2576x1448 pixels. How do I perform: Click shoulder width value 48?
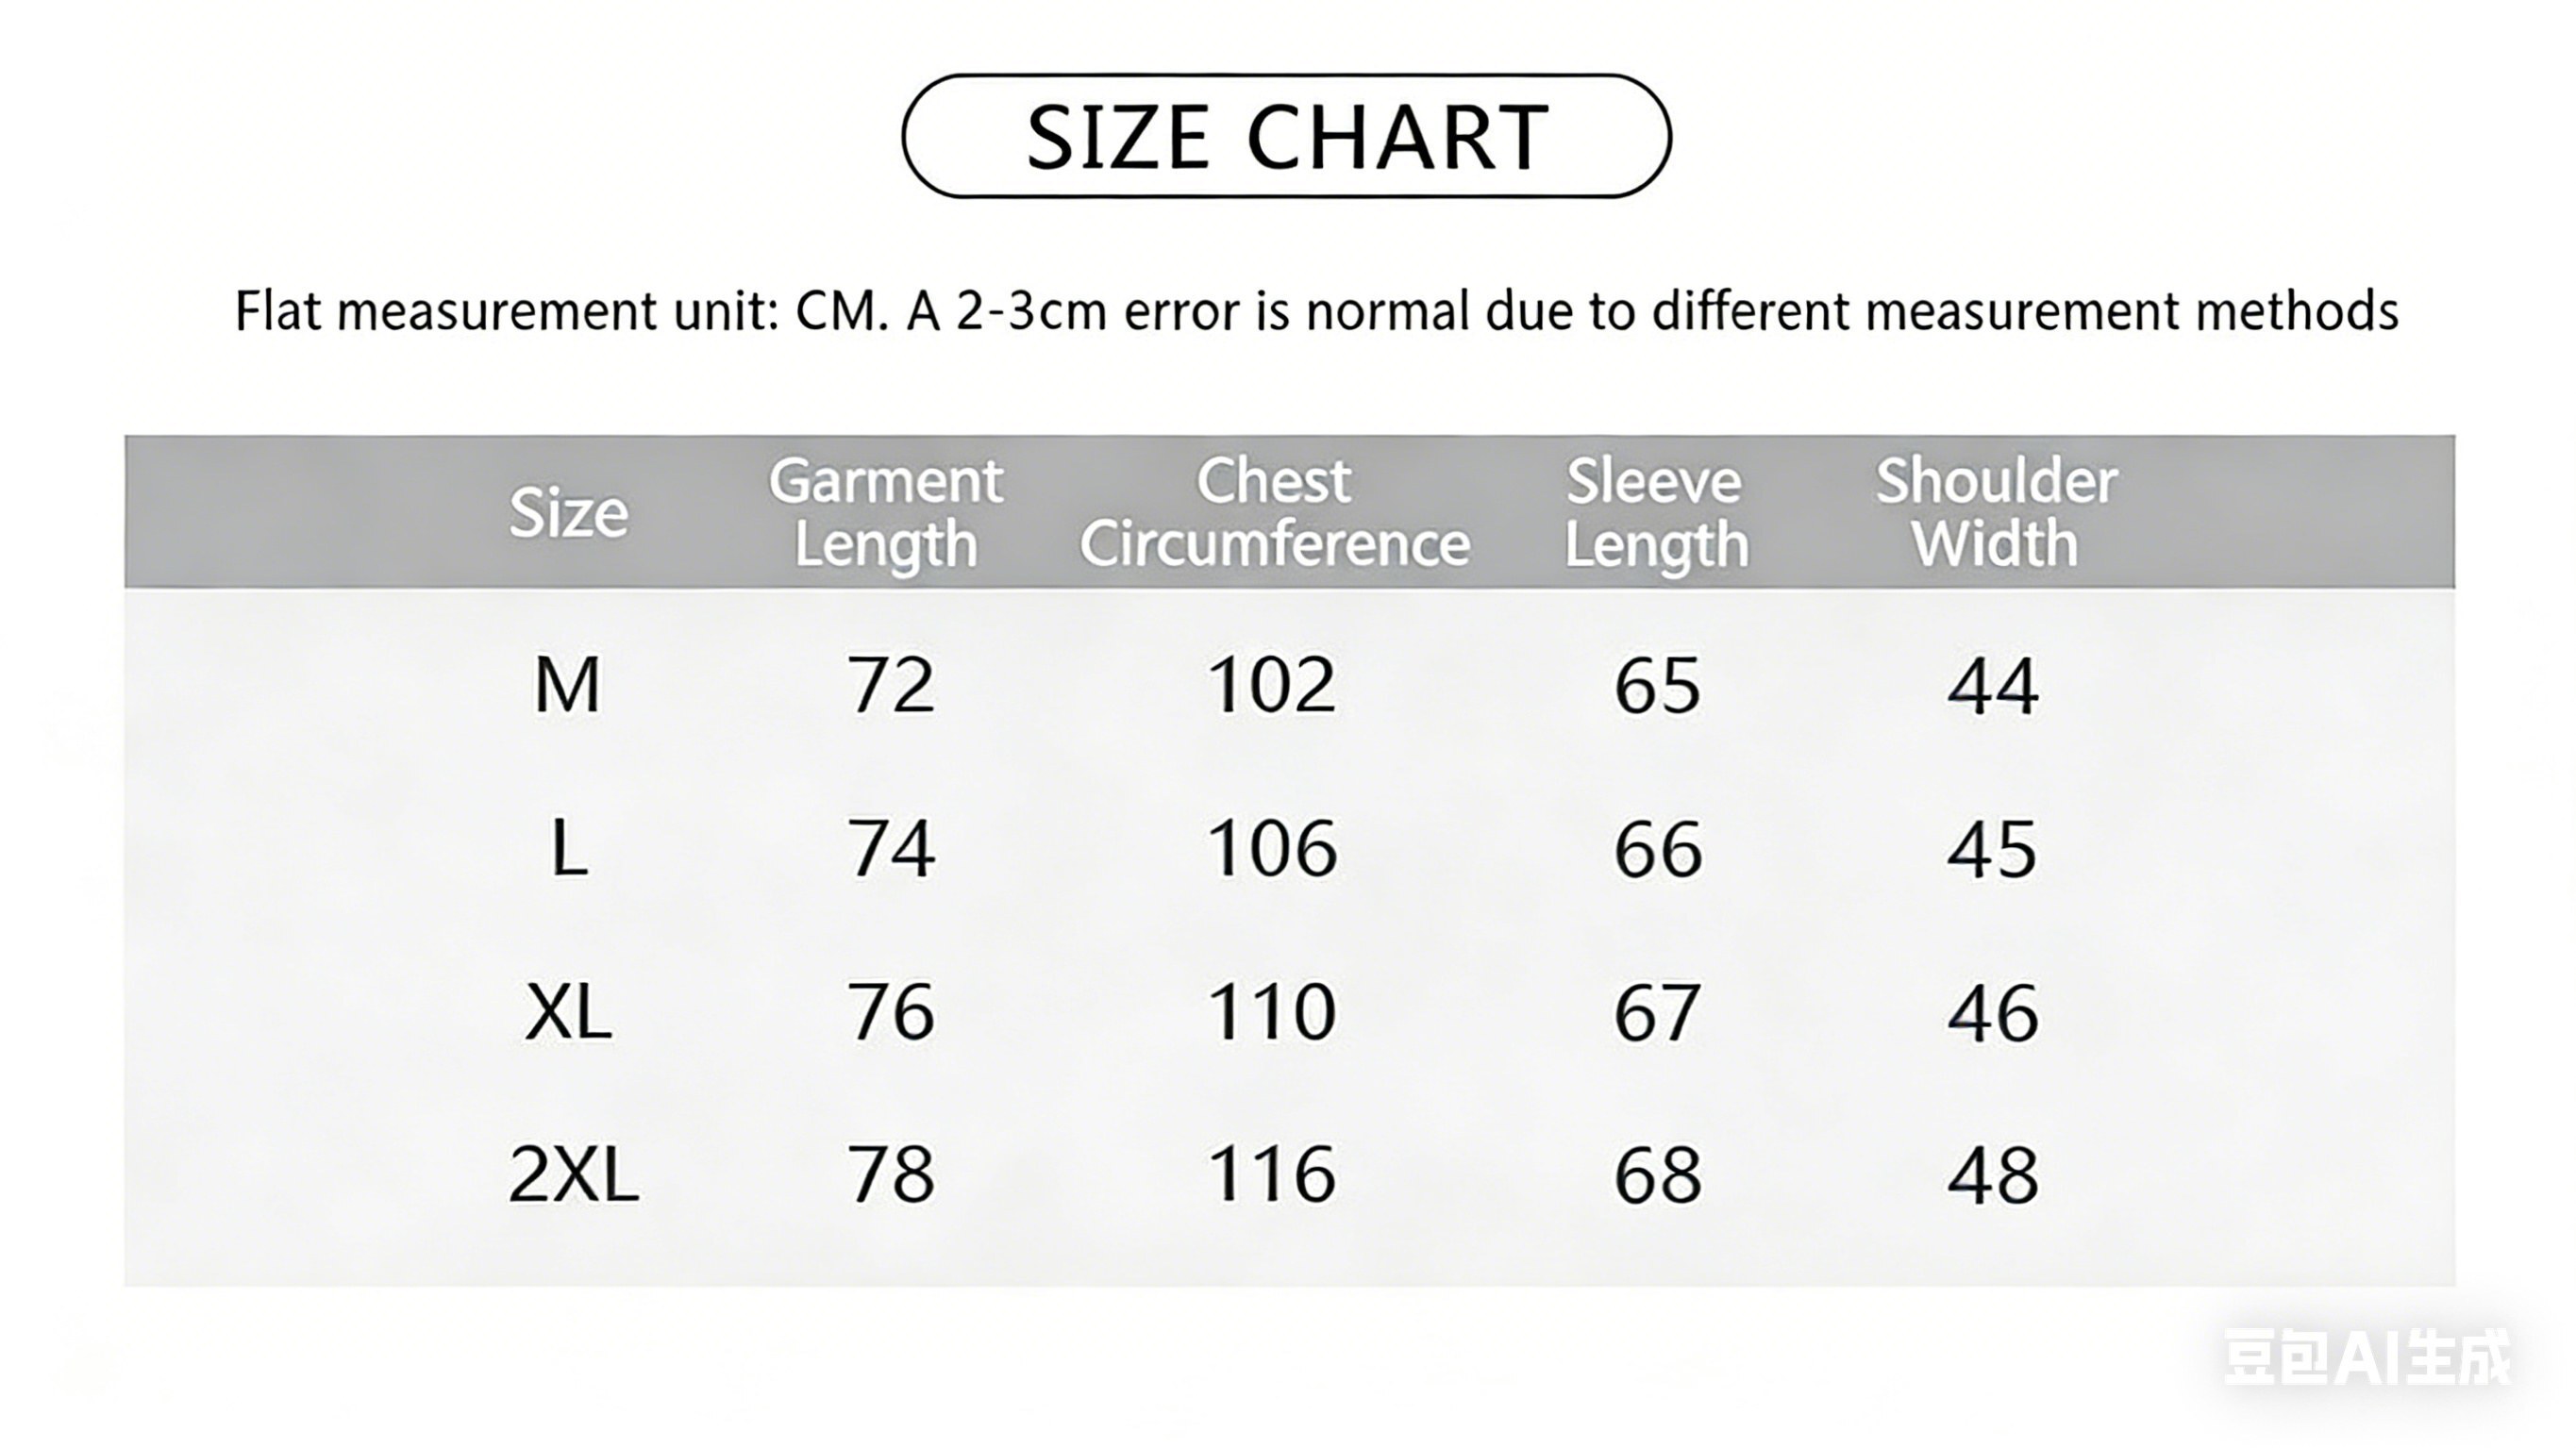point(1993,1175)
